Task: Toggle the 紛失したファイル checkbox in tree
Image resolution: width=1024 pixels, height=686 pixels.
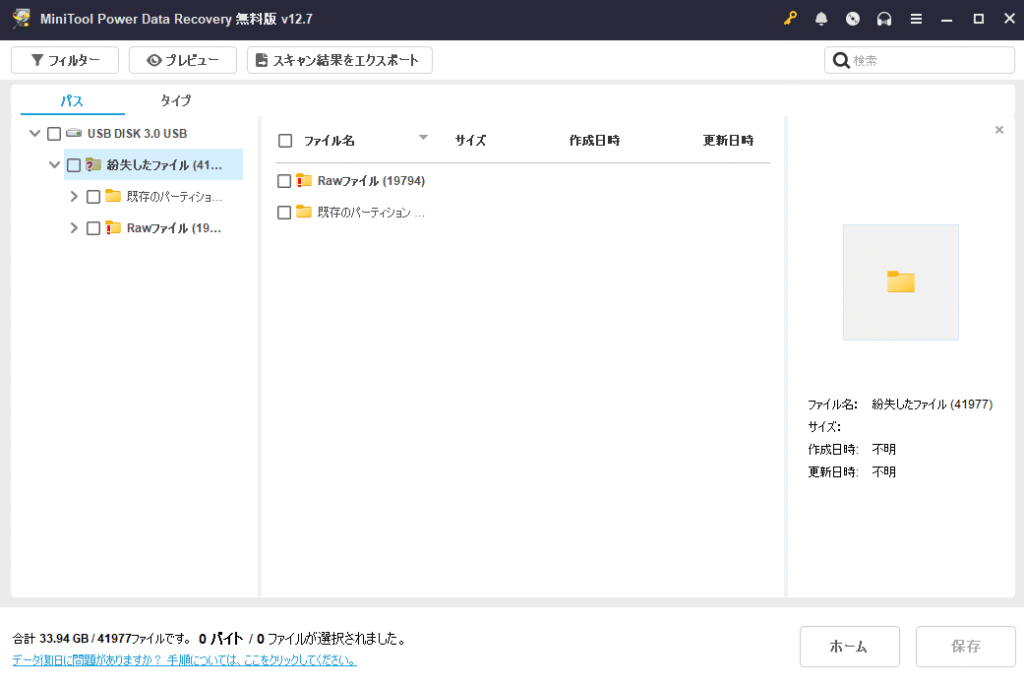Action: coord(74,165)
